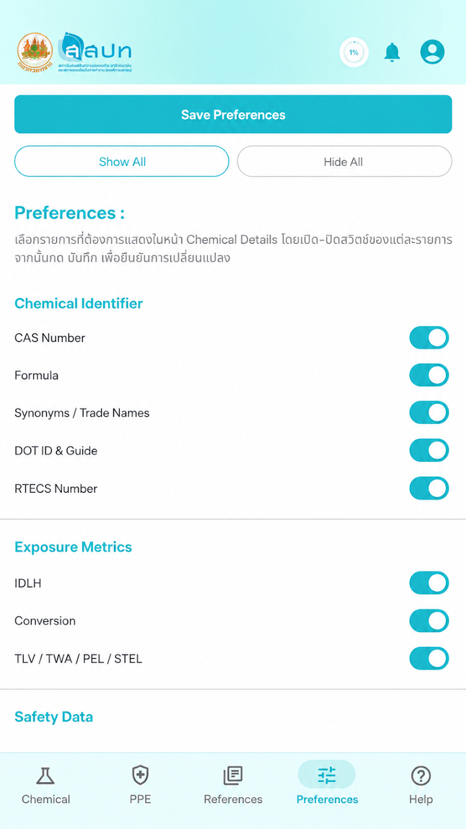Disable the Formula switch

429,375
